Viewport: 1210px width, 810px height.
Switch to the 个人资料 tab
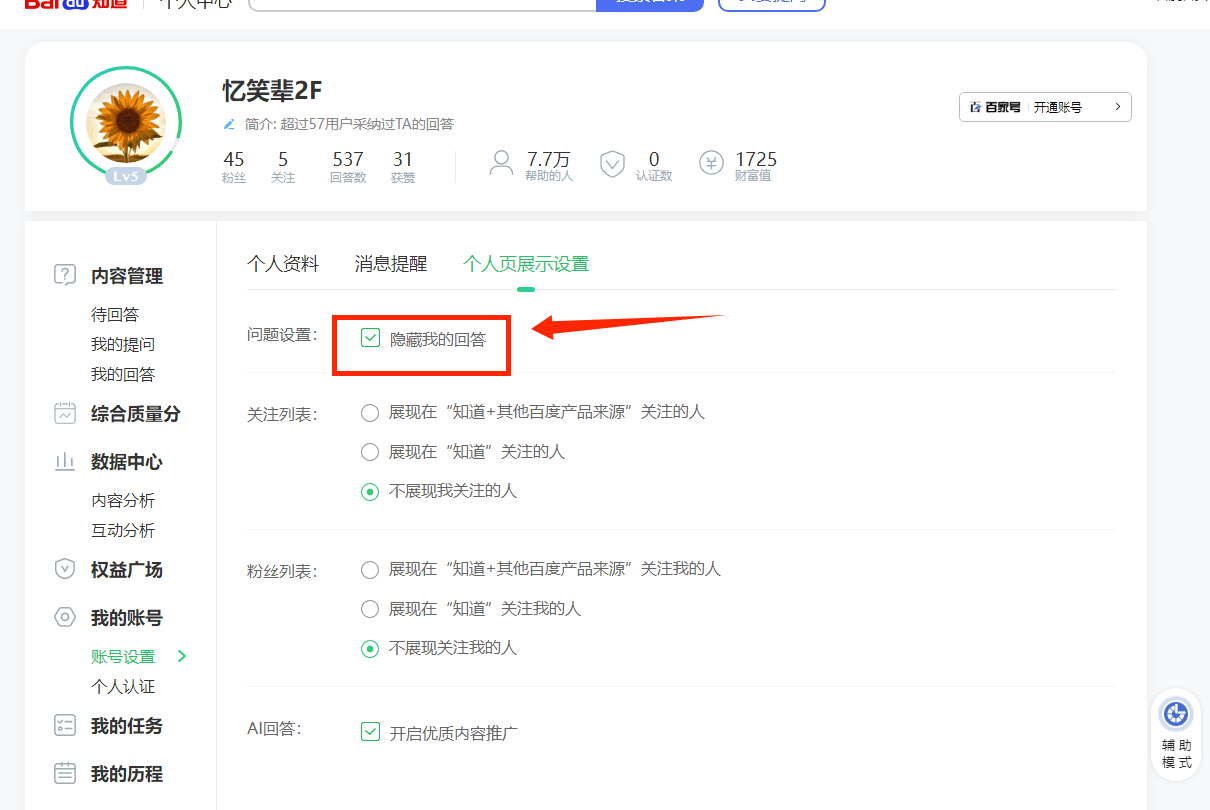coord(283,264)
